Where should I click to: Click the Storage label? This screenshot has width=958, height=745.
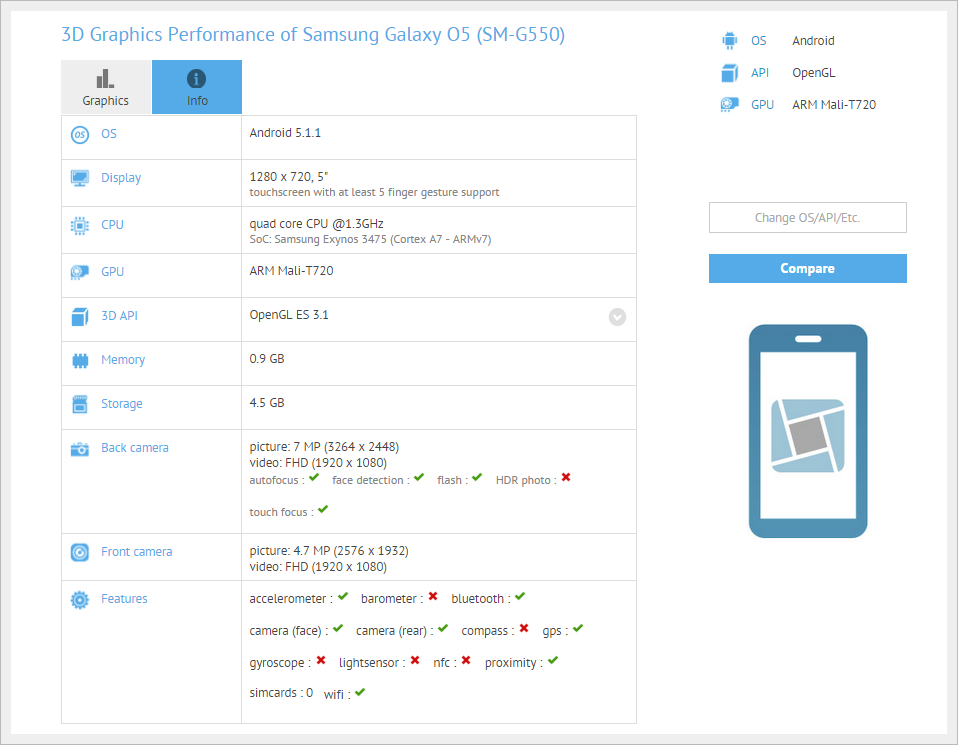122,404
